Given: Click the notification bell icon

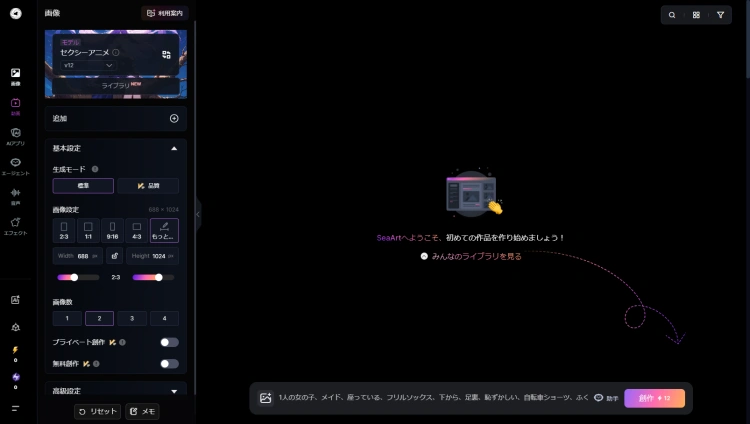Looking at the screenshot, I should (x=15, y=327).
